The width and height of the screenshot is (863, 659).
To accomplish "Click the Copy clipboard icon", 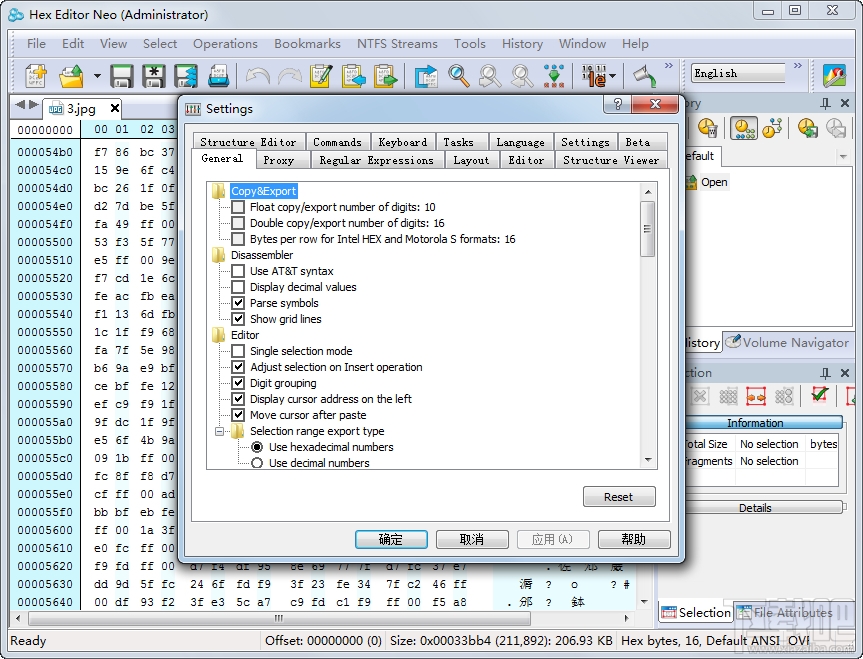I will click(x=353, y=75).
